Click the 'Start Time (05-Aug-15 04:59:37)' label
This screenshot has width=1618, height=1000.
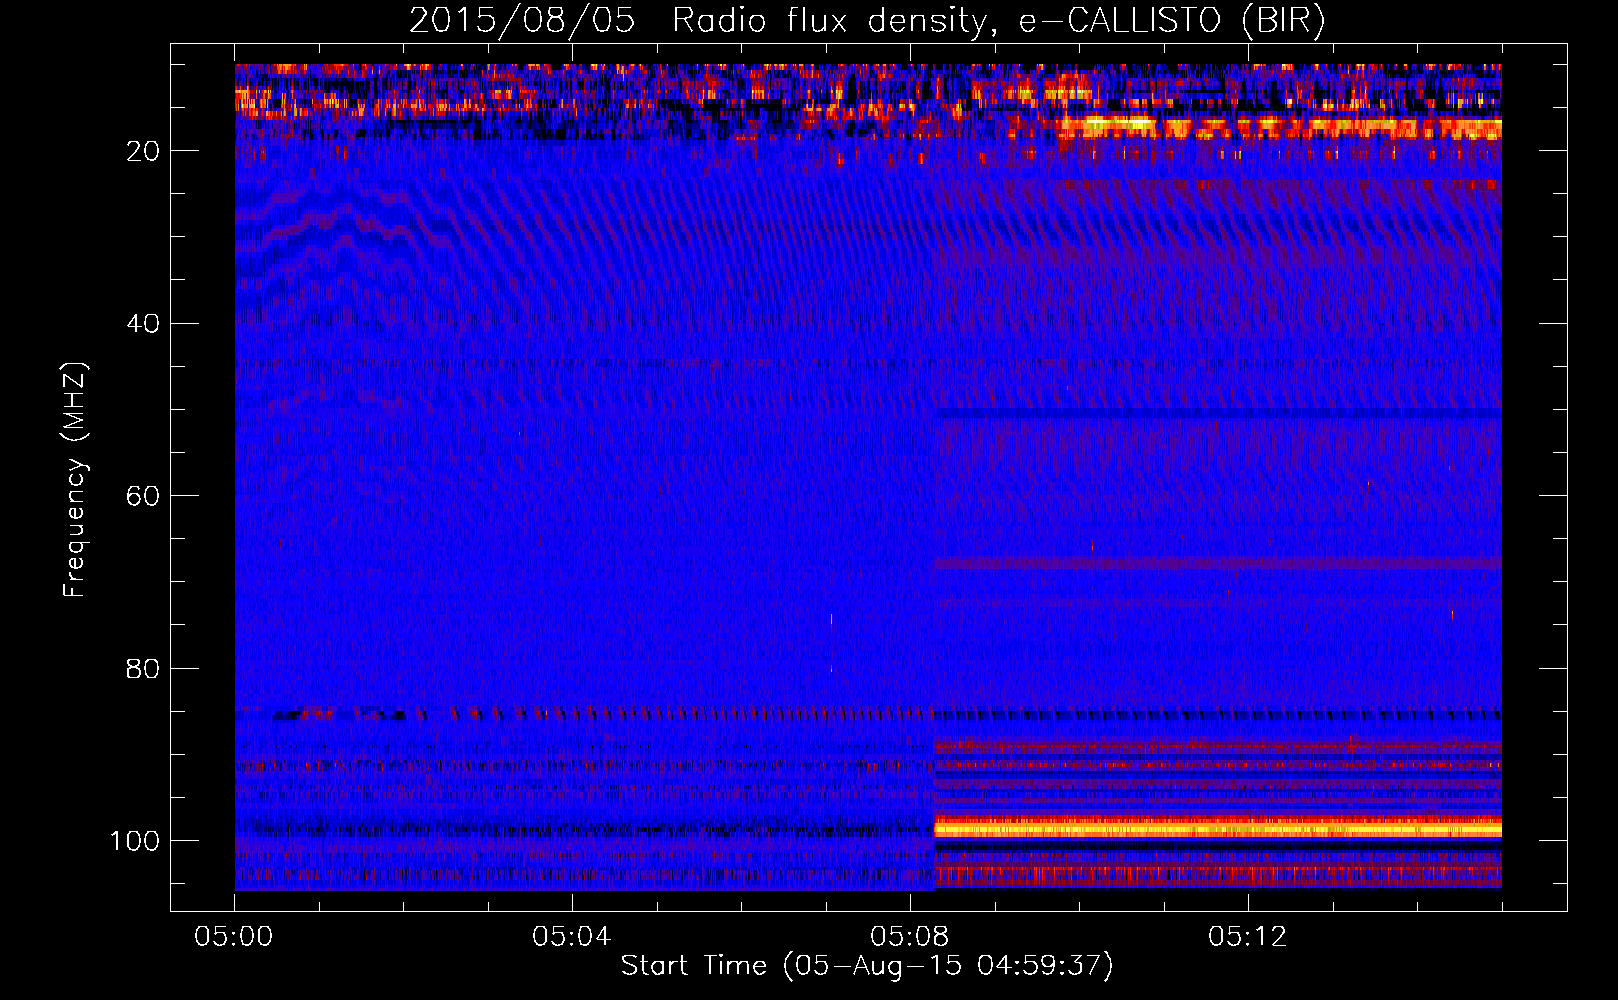pyautogui.click(x=867, y=966)
